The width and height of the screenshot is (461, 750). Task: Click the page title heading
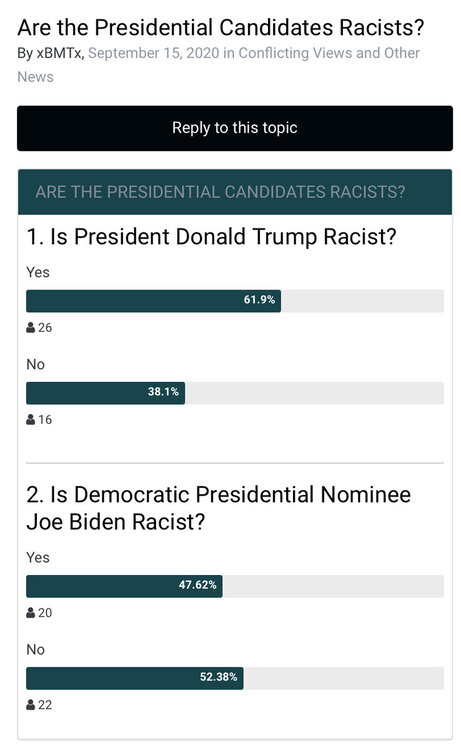[x=221, y=28]
